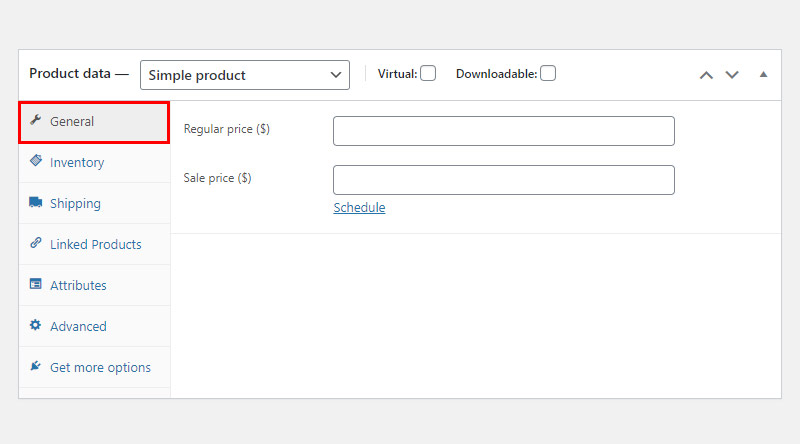Move Product data panel up
Image resolution: width=800 pixels, height=444 pixels.
click(706, 75)
